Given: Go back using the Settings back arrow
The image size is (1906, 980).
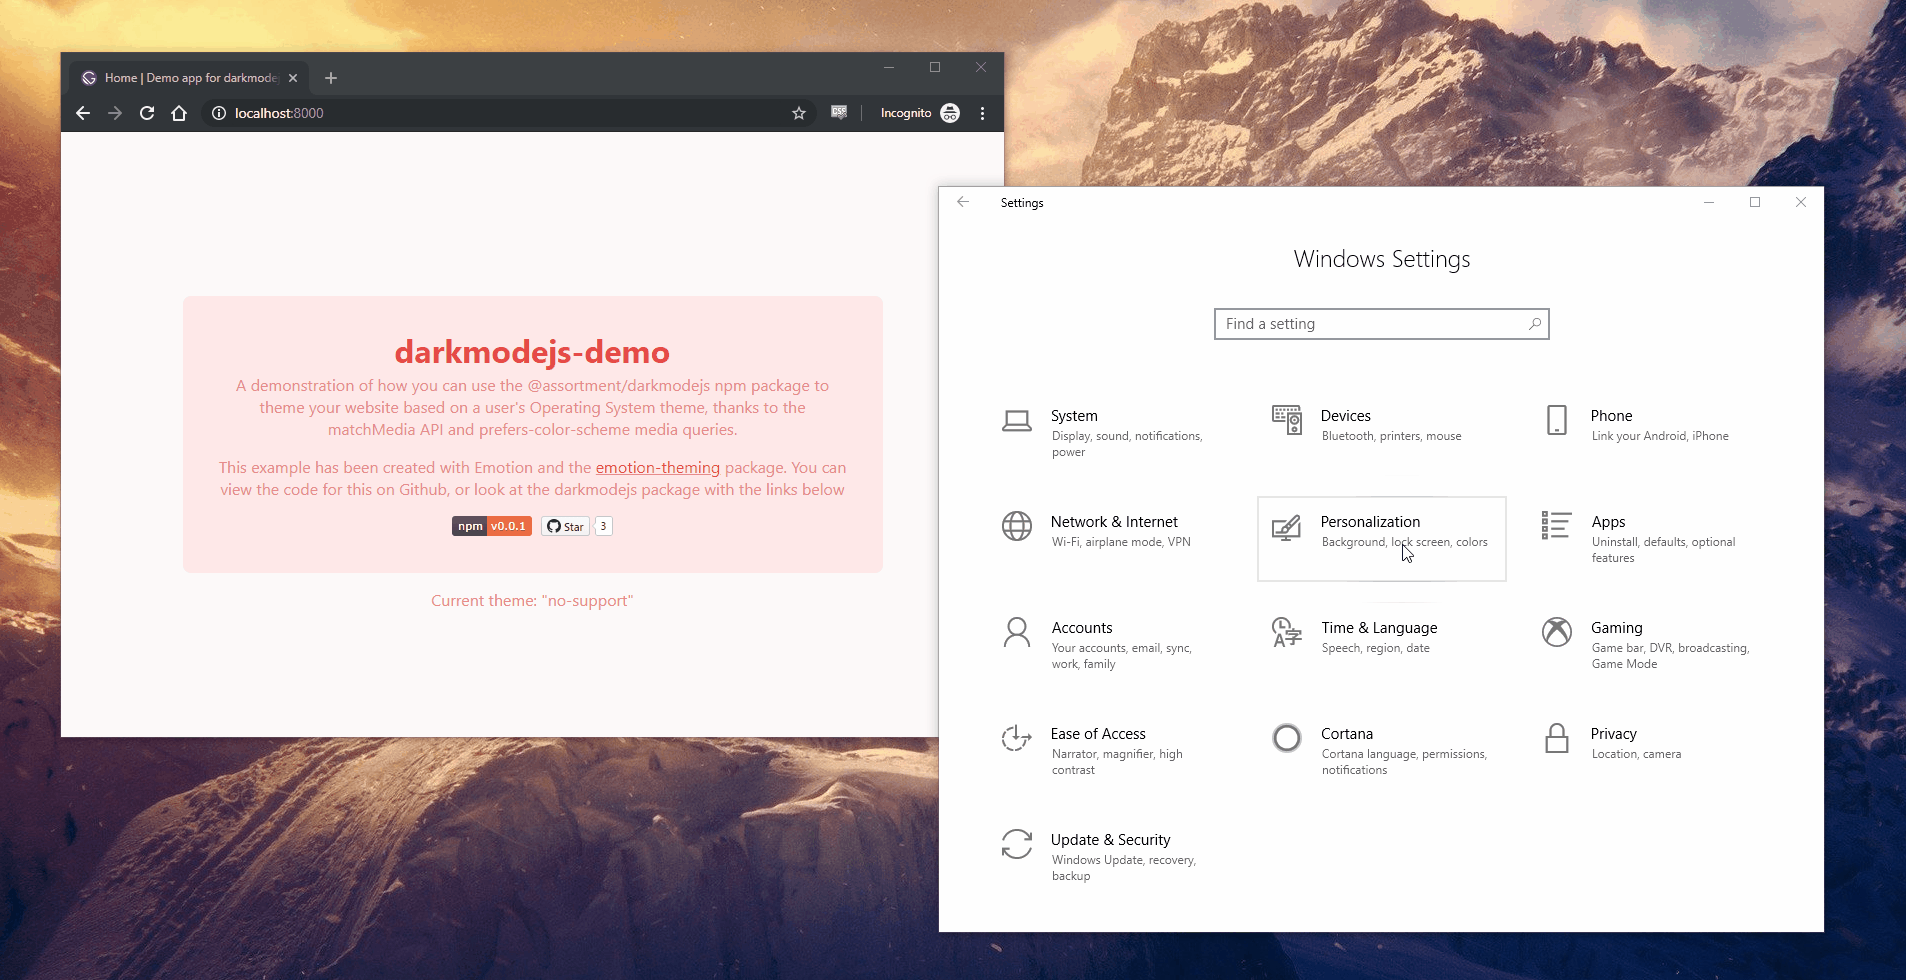Looking at the screenshot, I should pyautogui.click(x=963, y=202).
